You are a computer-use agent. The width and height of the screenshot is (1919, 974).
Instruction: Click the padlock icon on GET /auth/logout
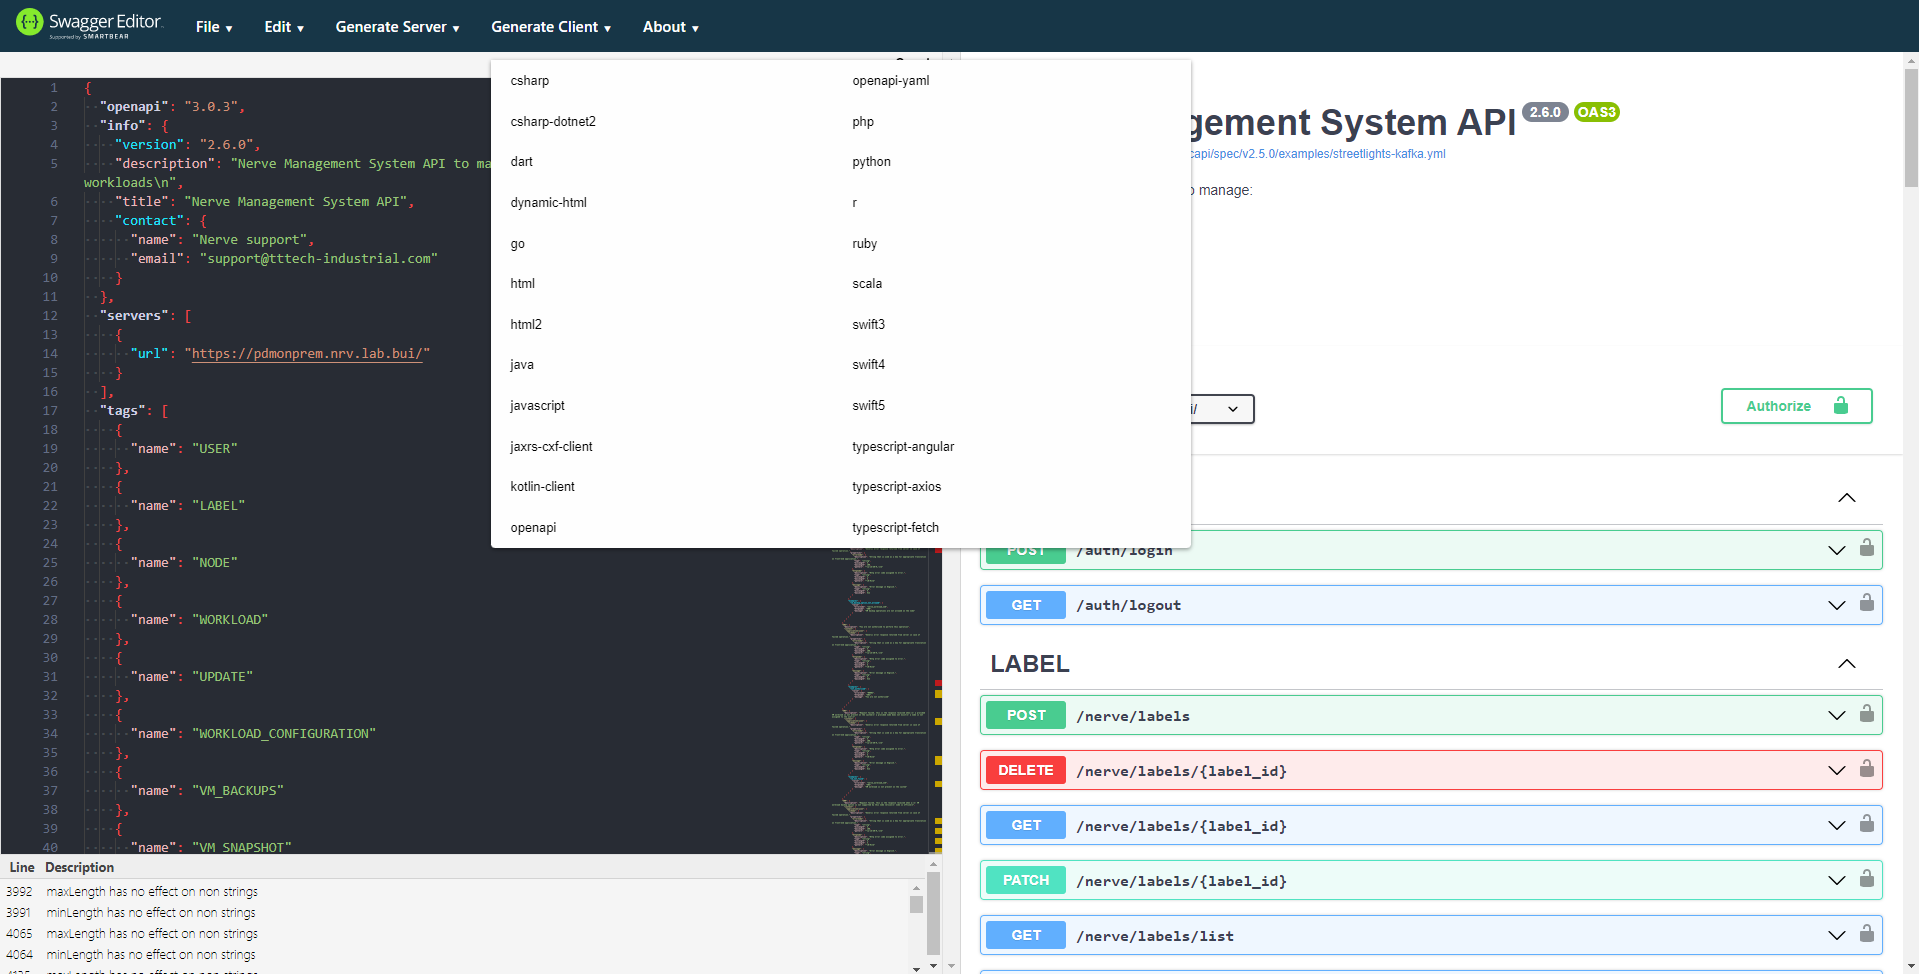1866,604
